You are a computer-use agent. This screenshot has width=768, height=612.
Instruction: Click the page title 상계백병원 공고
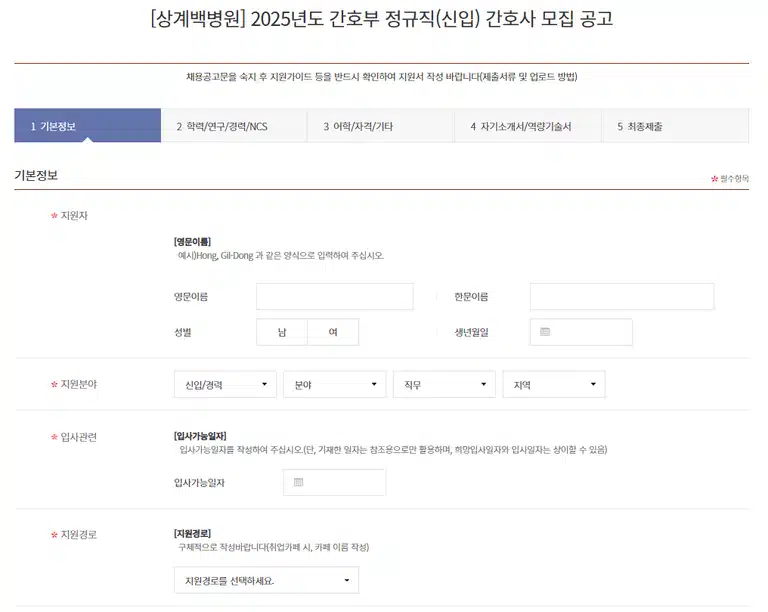(x=382, y=19)
